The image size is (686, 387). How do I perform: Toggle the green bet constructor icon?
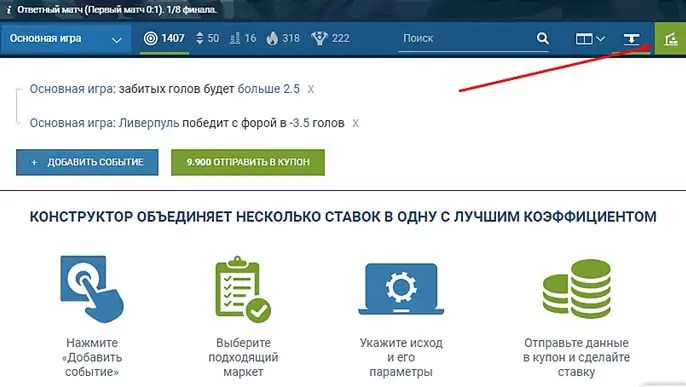670,39
